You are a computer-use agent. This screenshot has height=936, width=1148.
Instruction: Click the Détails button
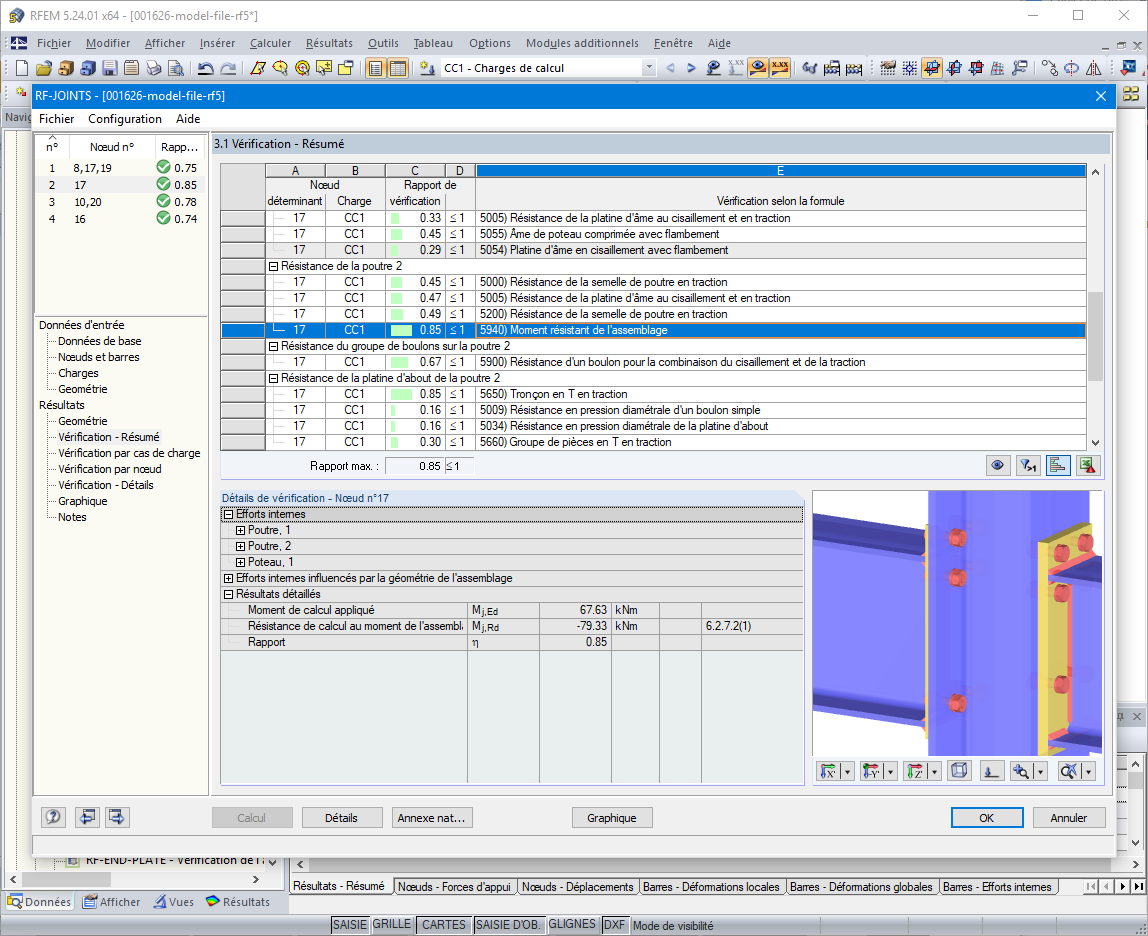pos(342,818)
